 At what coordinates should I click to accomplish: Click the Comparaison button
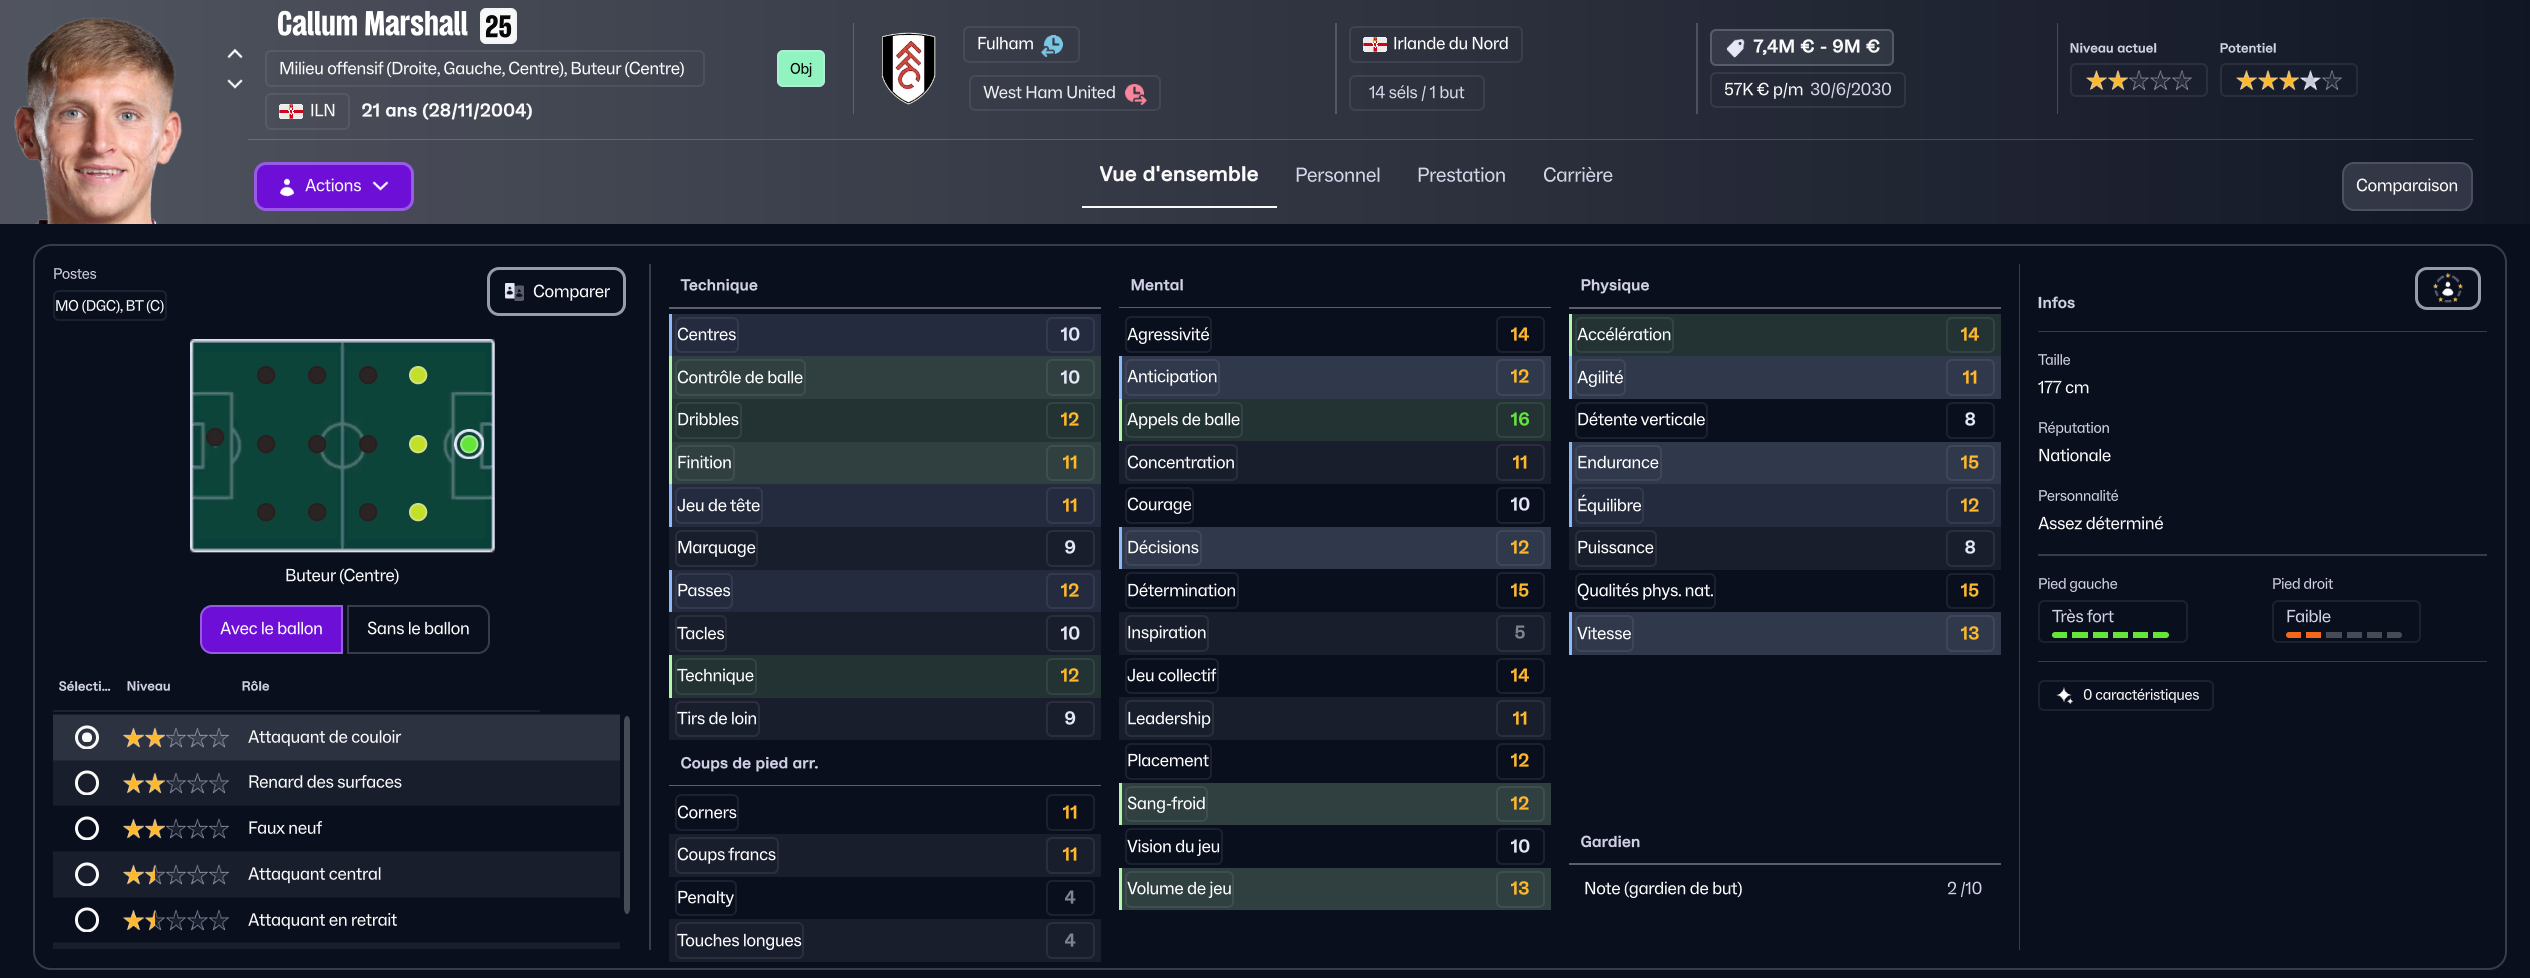(x=2406, y=186)
